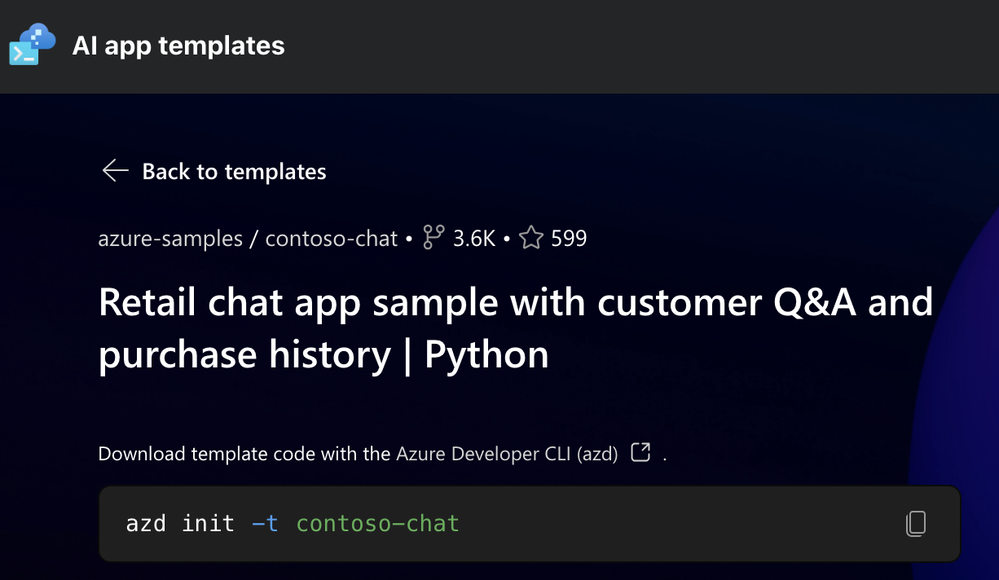Click the 3.6K fork count
This screenshot has width=999, height=580.
click(x=474, y=239)
